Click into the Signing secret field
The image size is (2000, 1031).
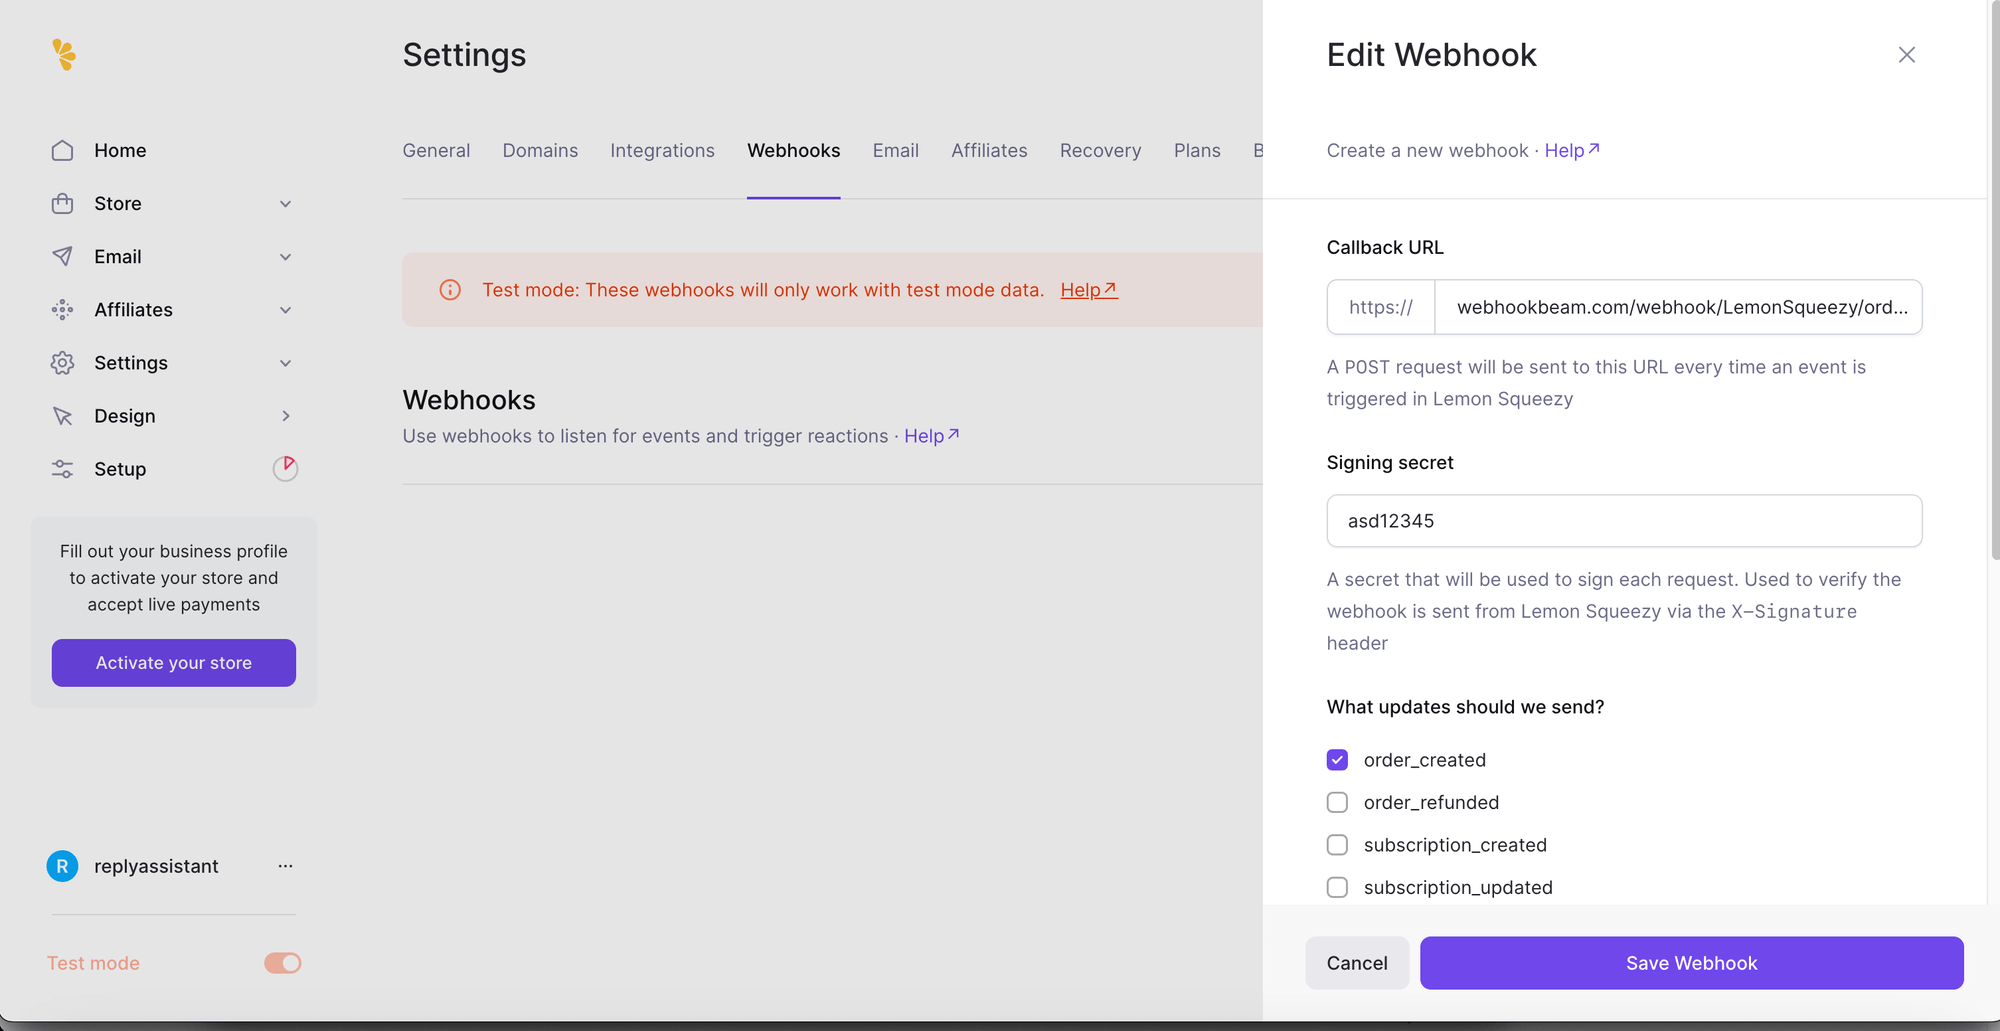click(1623, 521)
